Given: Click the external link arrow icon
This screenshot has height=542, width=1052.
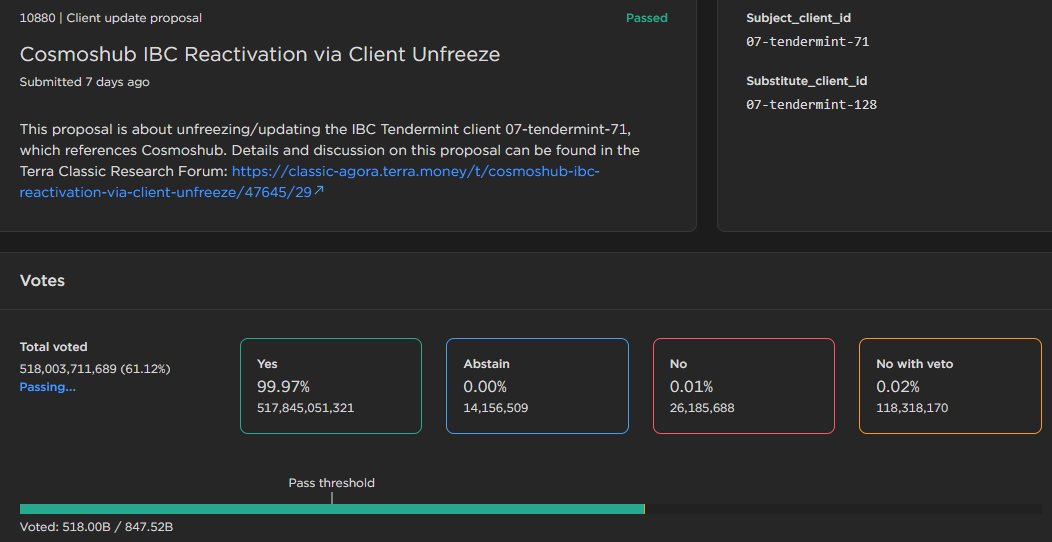Looking at the screenshot, I should (319, 192).
